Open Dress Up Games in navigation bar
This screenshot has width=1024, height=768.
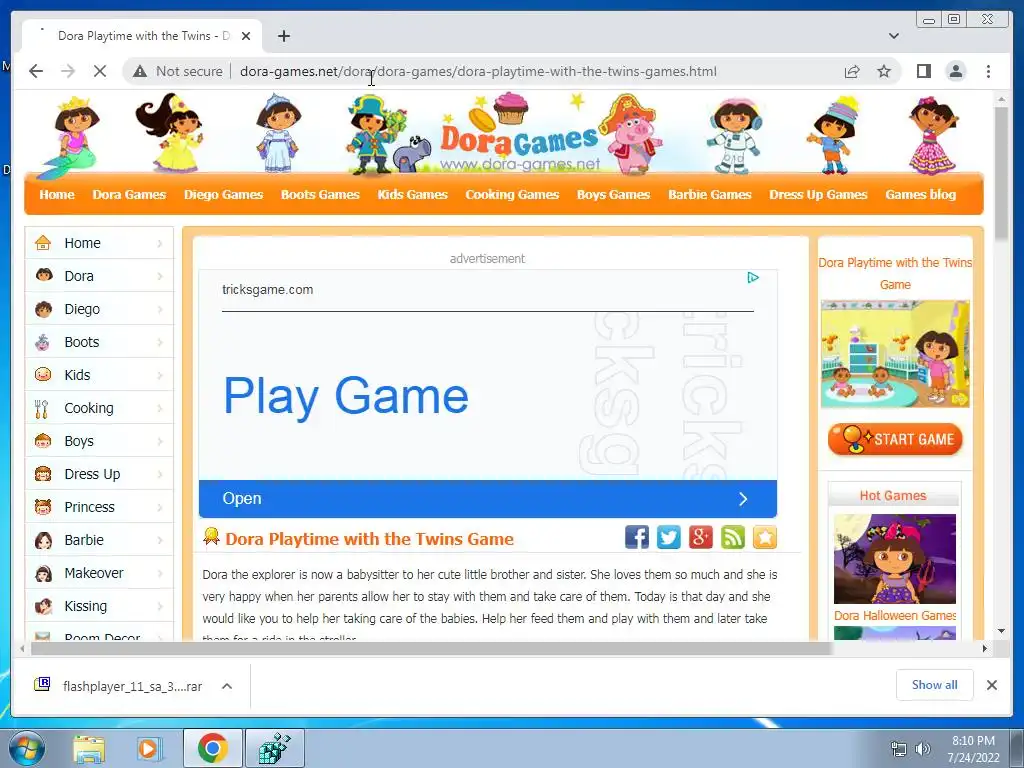coord(818,195)
